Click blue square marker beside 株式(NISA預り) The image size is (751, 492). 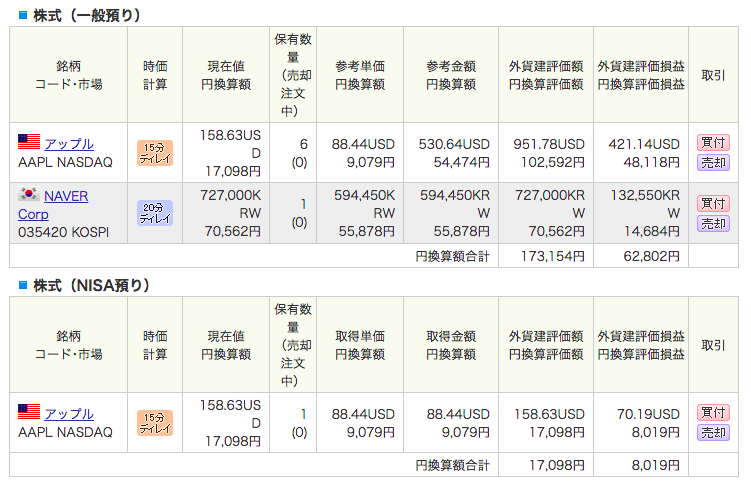23,286
